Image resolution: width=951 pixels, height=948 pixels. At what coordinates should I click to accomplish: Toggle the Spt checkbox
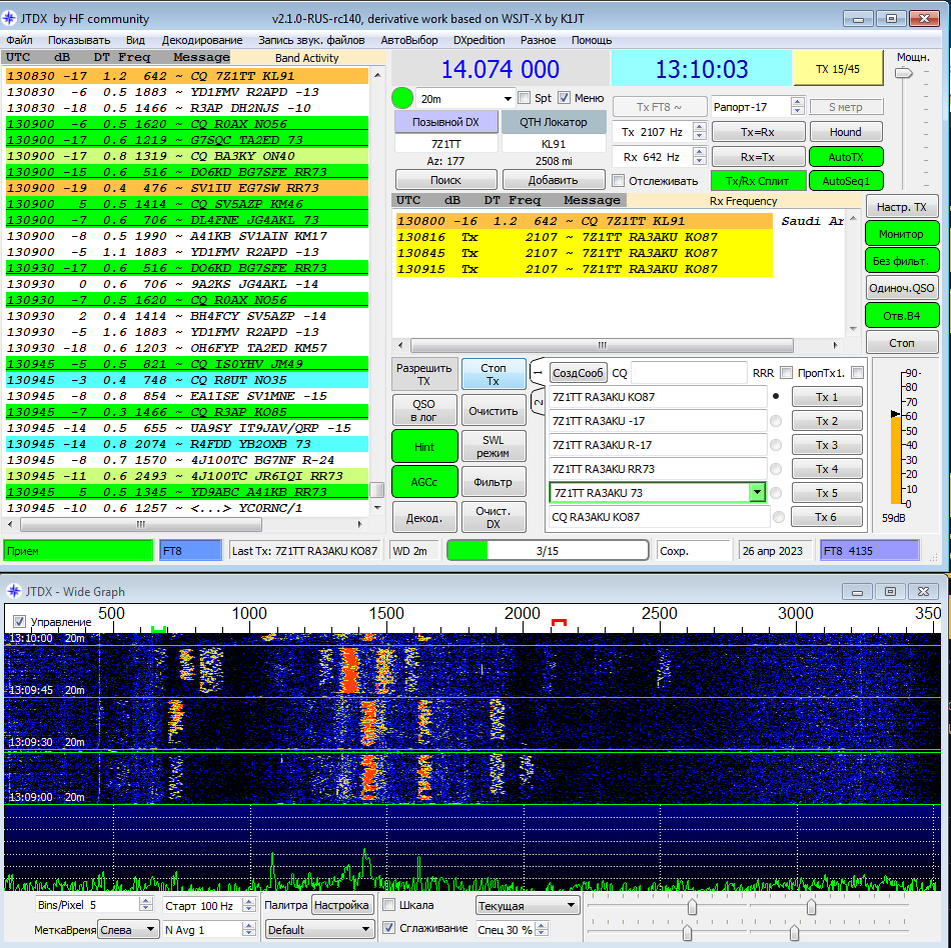tap(525, 98)
